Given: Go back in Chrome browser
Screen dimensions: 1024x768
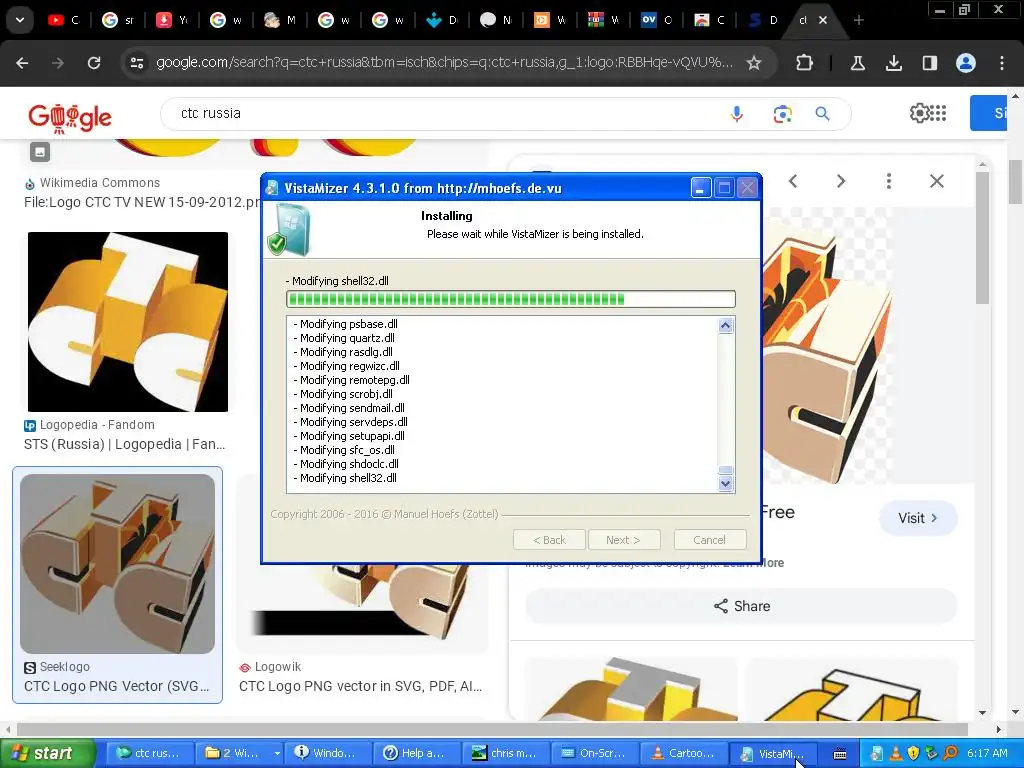Looking at the screenshot, I should click(x=22, y=63).
